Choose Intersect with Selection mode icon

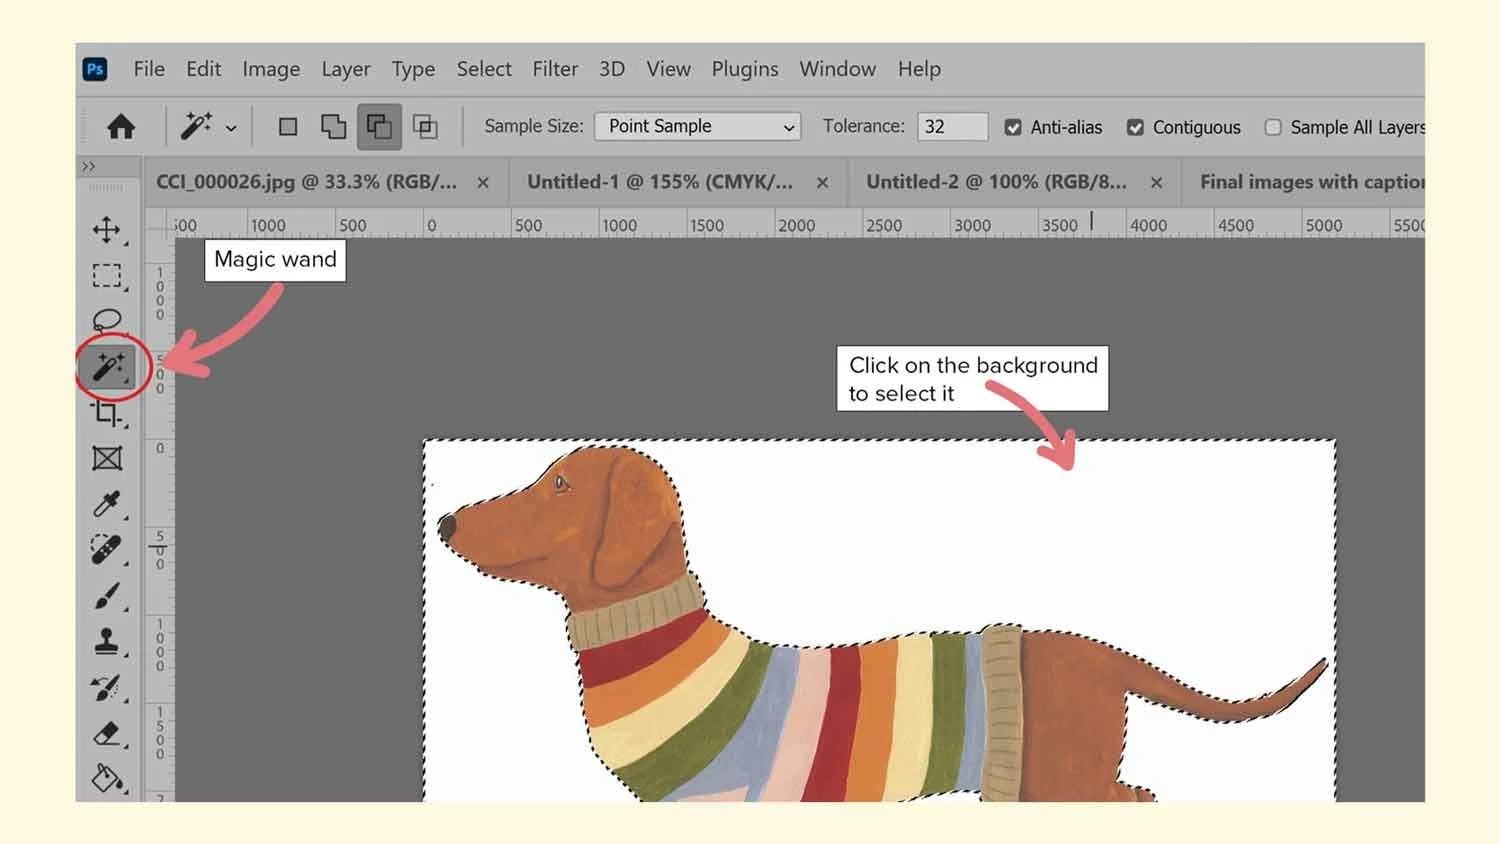point(425,127)
